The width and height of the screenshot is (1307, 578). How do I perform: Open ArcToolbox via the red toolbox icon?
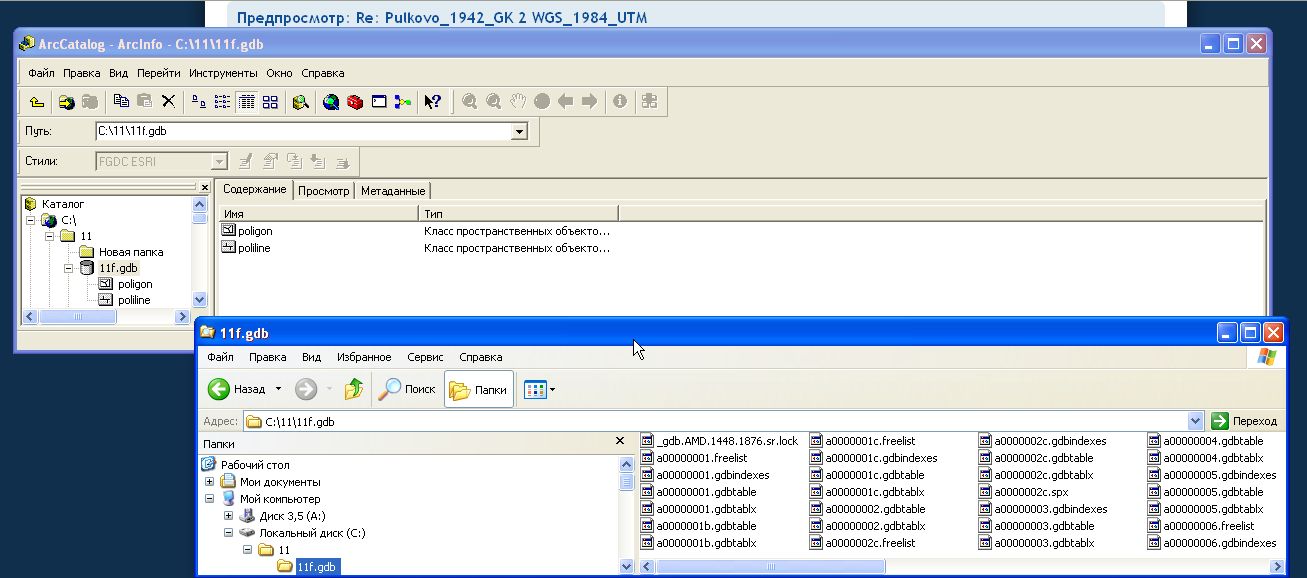[x=355, y=101]
